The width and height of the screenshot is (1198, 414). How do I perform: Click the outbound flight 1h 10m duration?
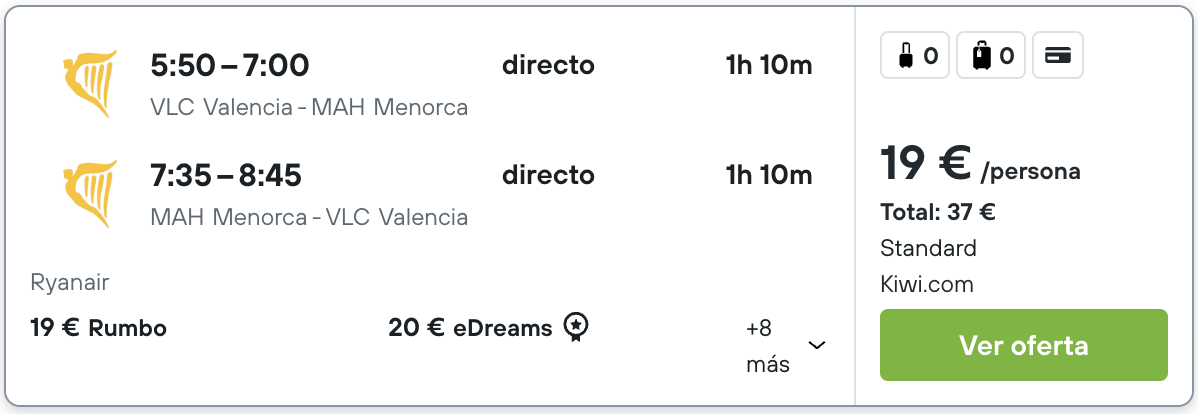point(769,66)
